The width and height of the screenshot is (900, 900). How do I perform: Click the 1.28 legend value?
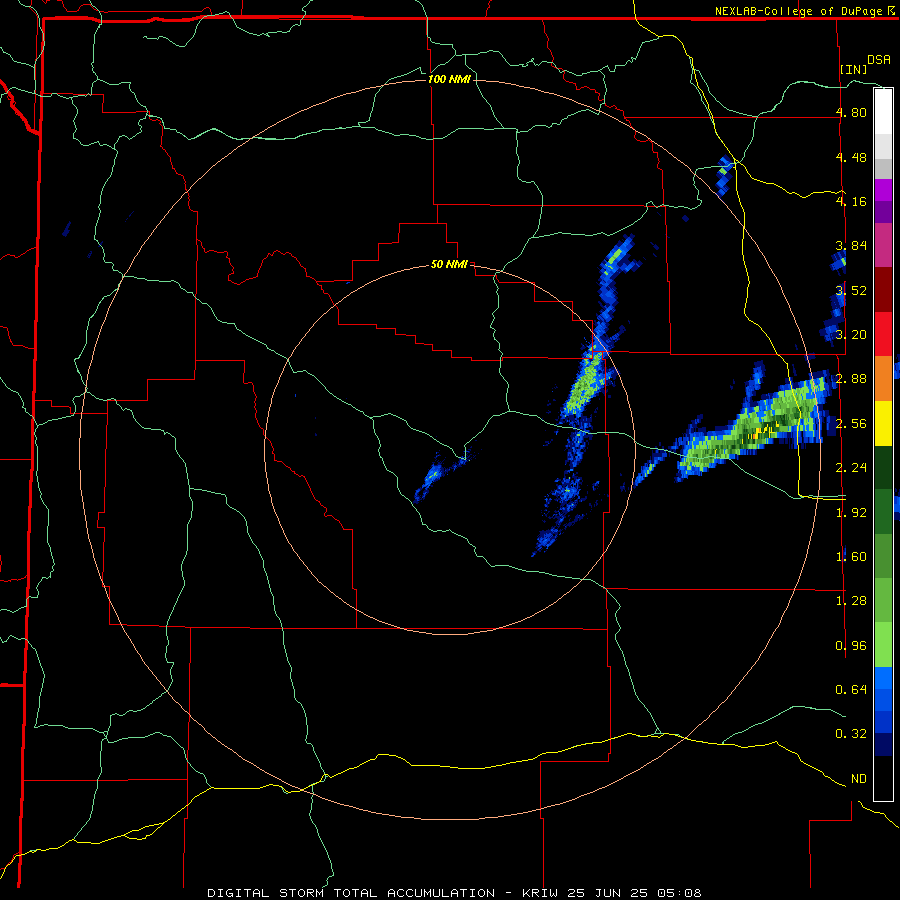(851, 601)
